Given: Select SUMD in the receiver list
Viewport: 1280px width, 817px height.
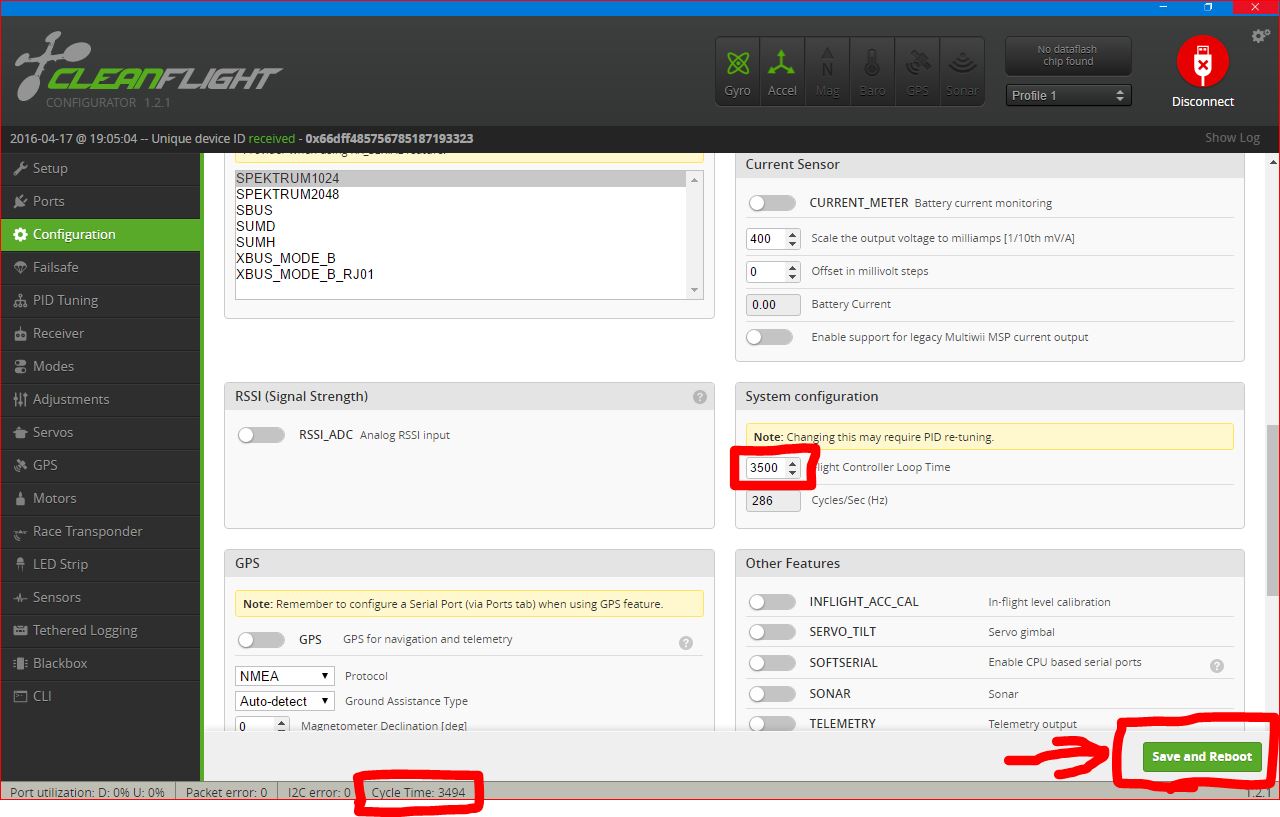Looking at the screenshot, I should [x=461, y=227].
